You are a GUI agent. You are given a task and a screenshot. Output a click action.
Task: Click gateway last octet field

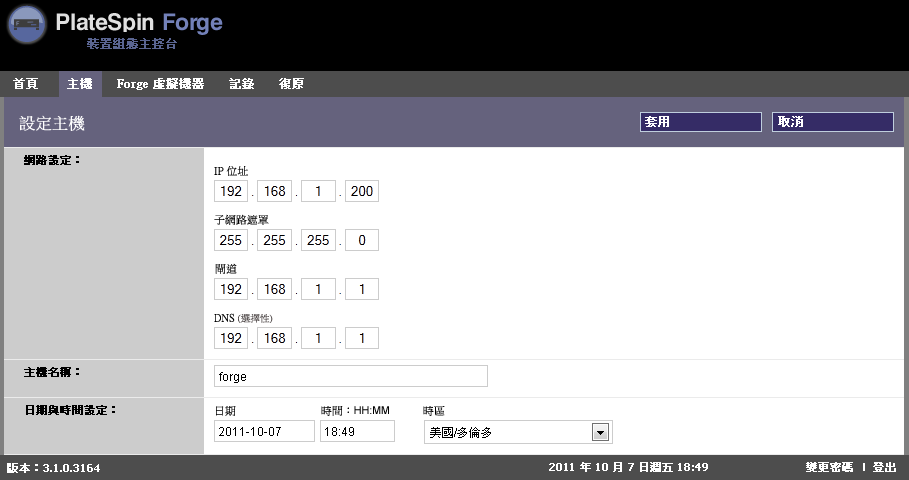click(362, 289)
